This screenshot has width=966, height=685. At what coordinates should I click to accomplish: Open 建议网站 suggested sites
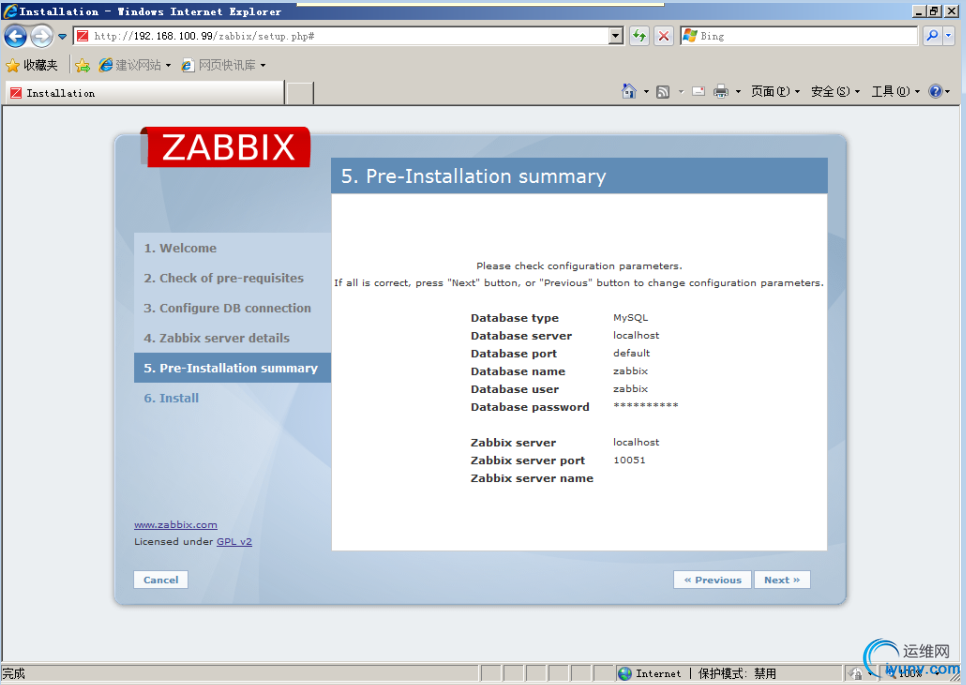tap(135, 65)
